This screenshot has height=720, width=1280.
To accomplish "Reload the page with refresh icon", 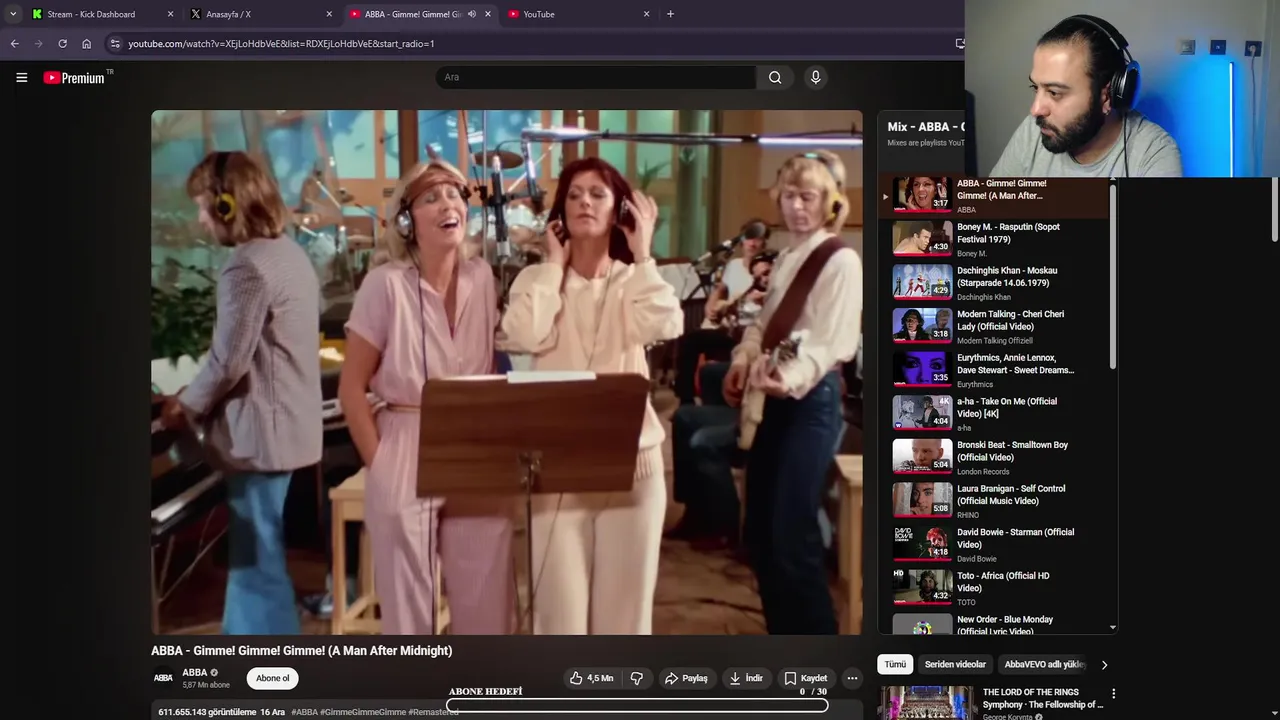I will 62,44.
